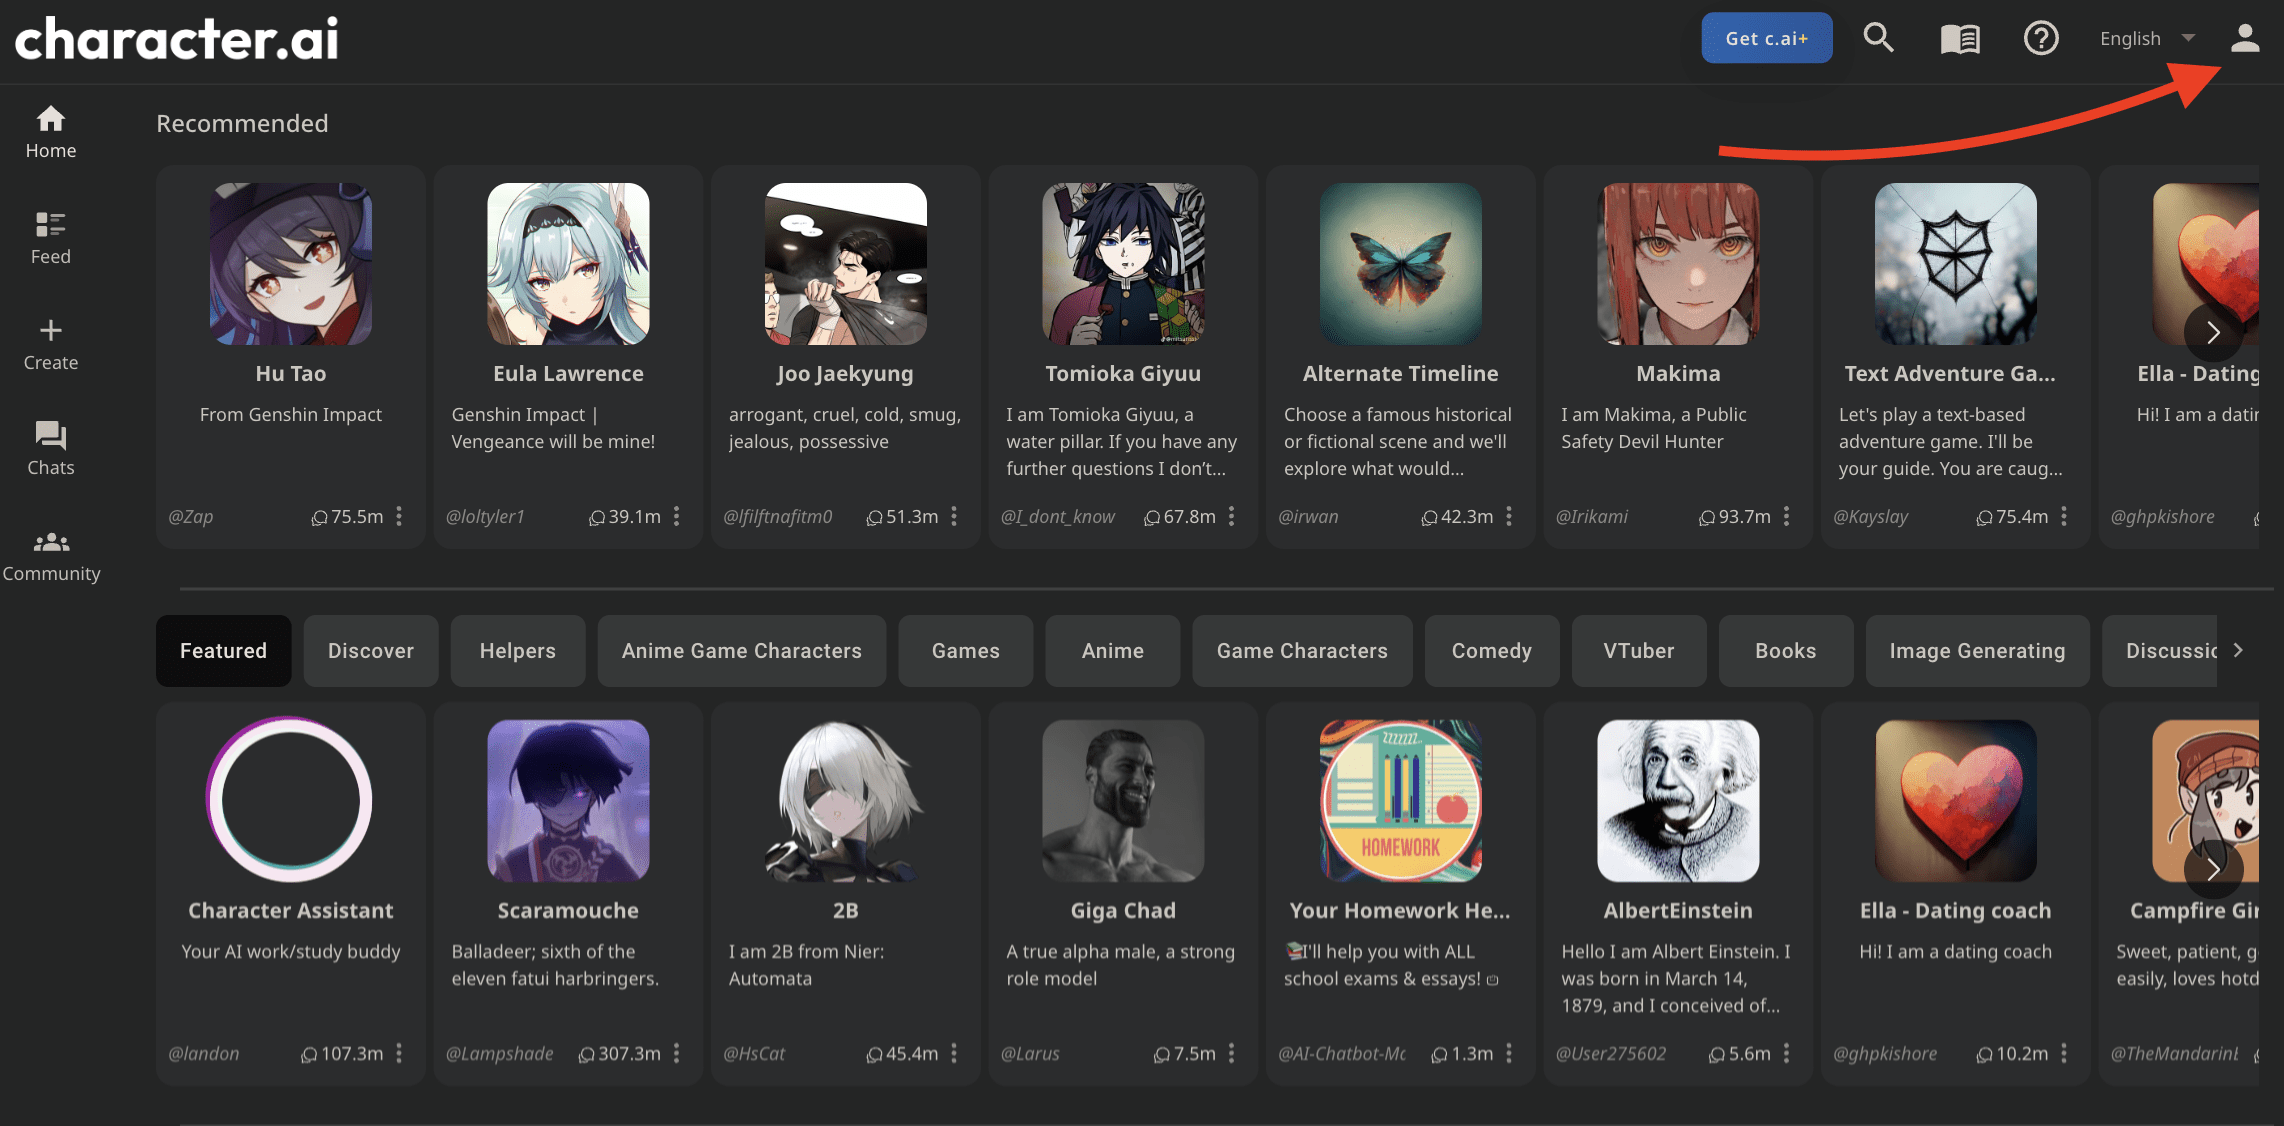Click the Help/Question mark icon

[2041, 36]
